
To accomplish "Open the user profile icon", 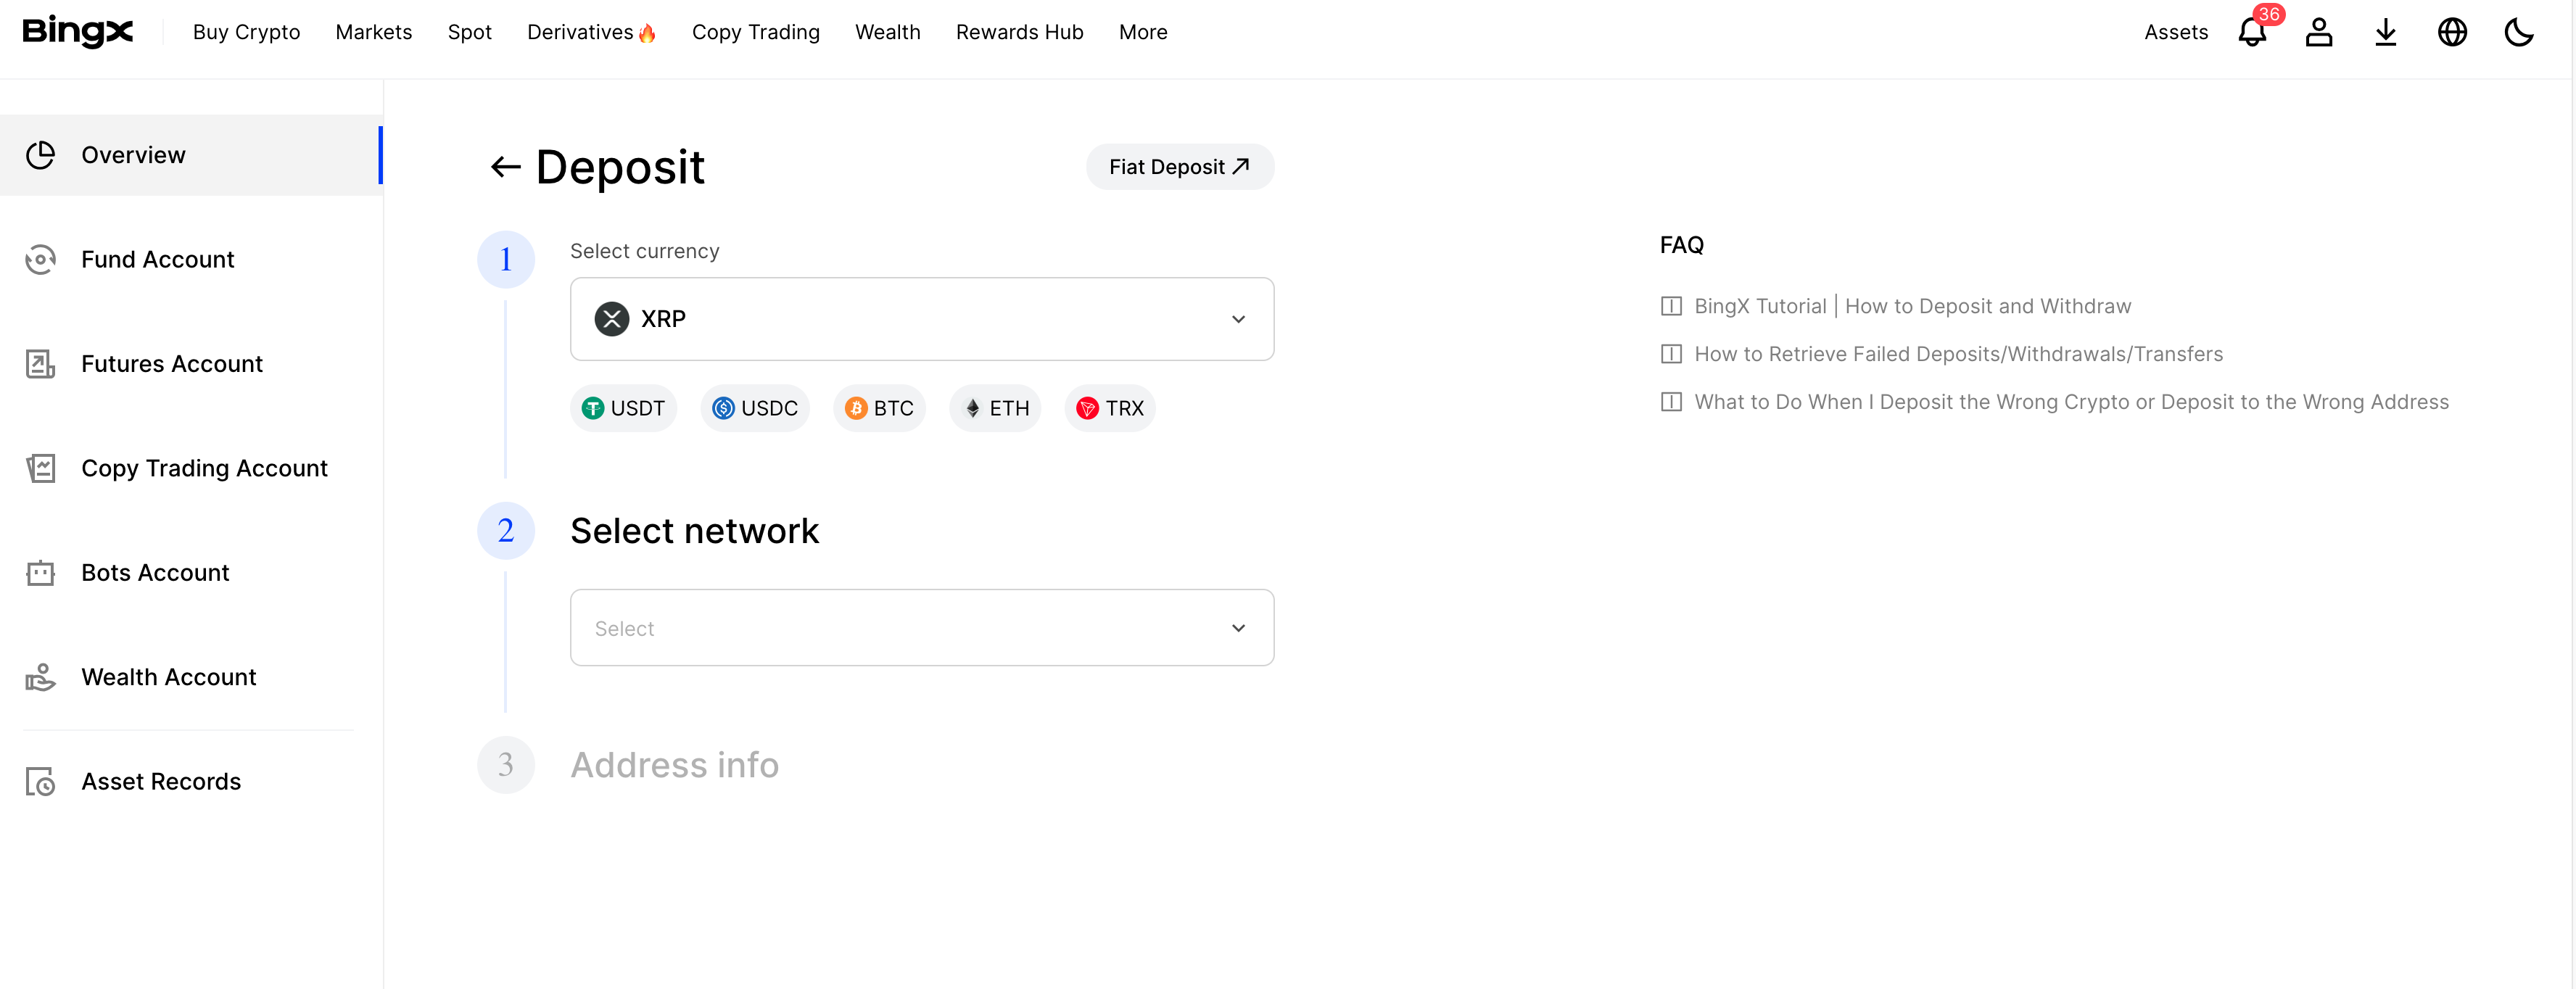I will (2318, 32).
